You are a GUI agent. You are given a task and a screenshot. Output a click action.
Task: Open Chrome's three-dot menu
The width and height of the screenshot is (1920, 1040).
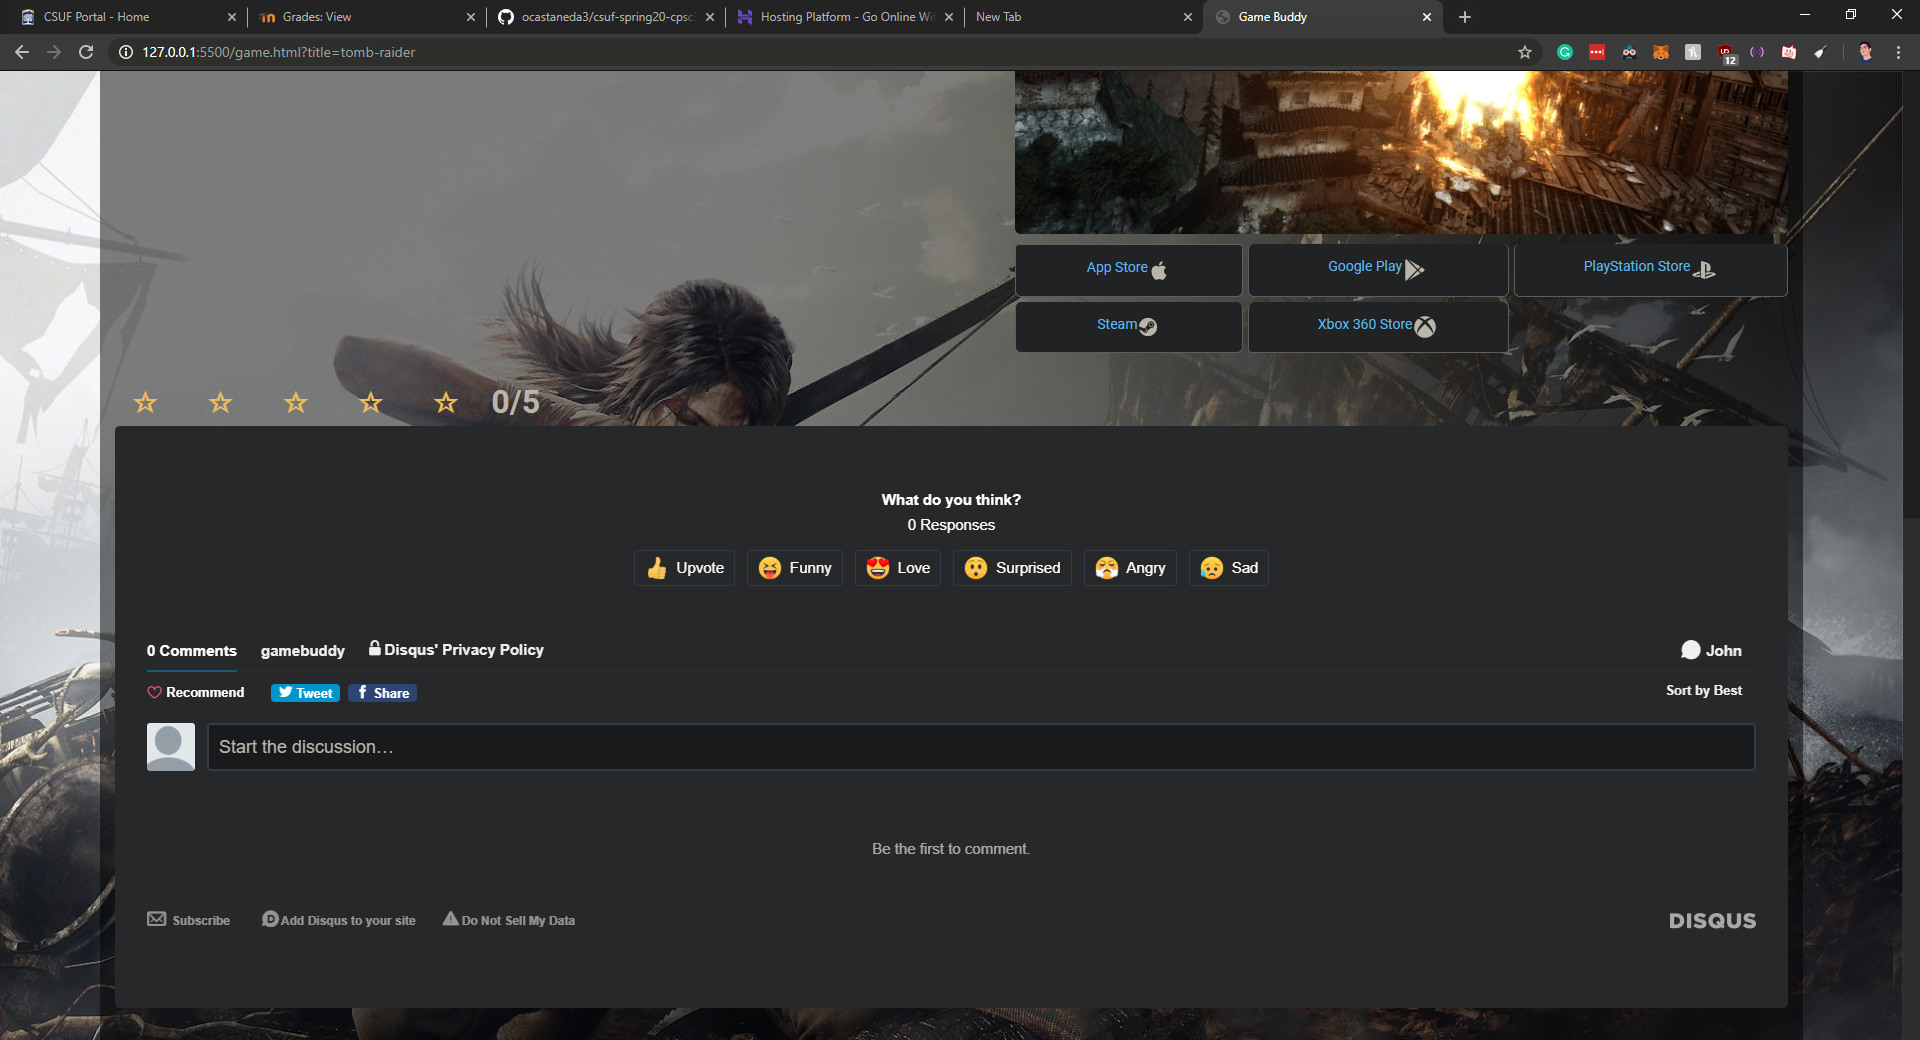pyautogui.click(x=1898, y=52)
